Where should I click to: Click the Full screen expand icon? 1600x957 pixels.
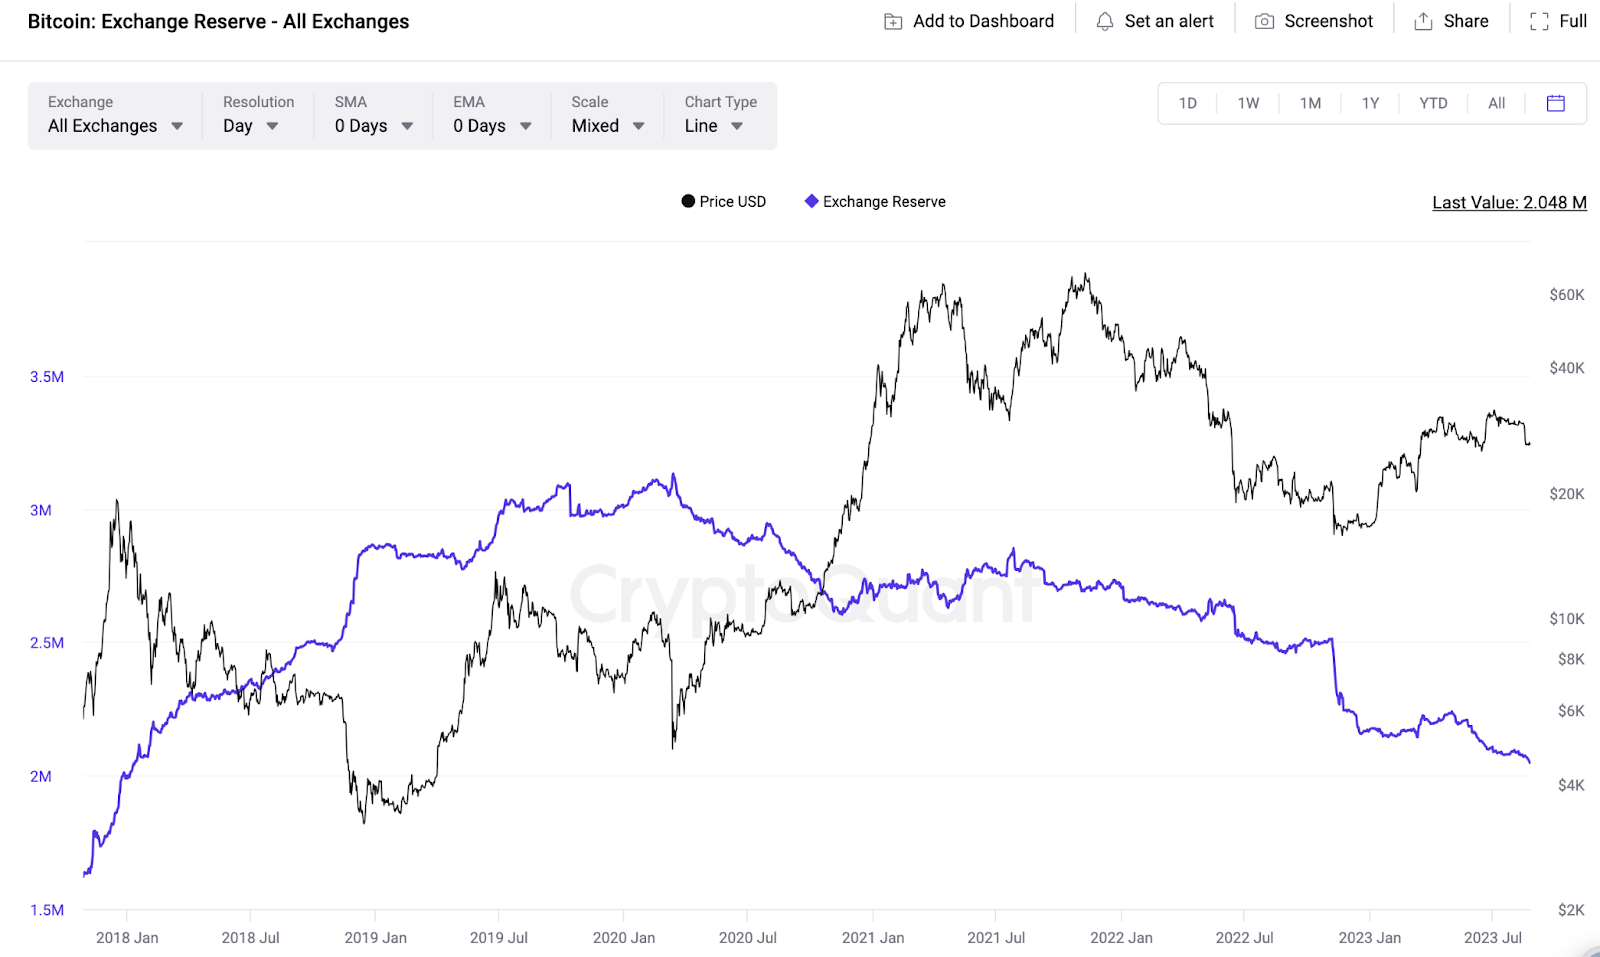pyautogui.click(x=1539, y=22)
